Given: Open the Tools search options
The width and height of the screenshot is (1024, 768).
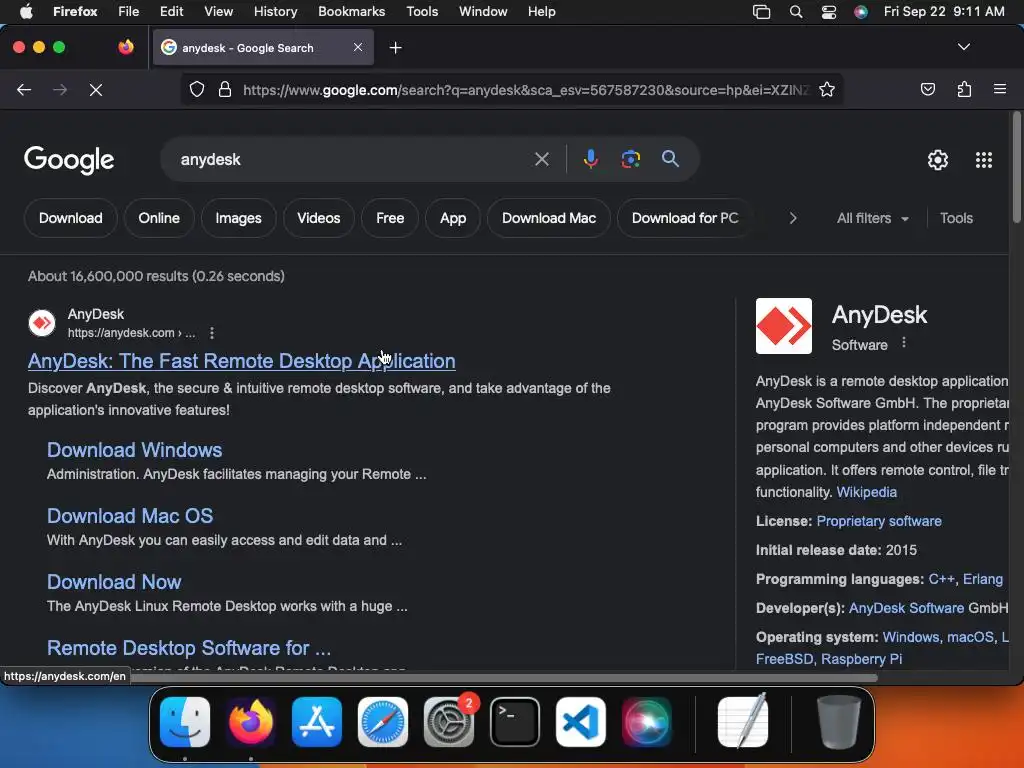Looking at the screenshot, I should click(x=956, y=218).
